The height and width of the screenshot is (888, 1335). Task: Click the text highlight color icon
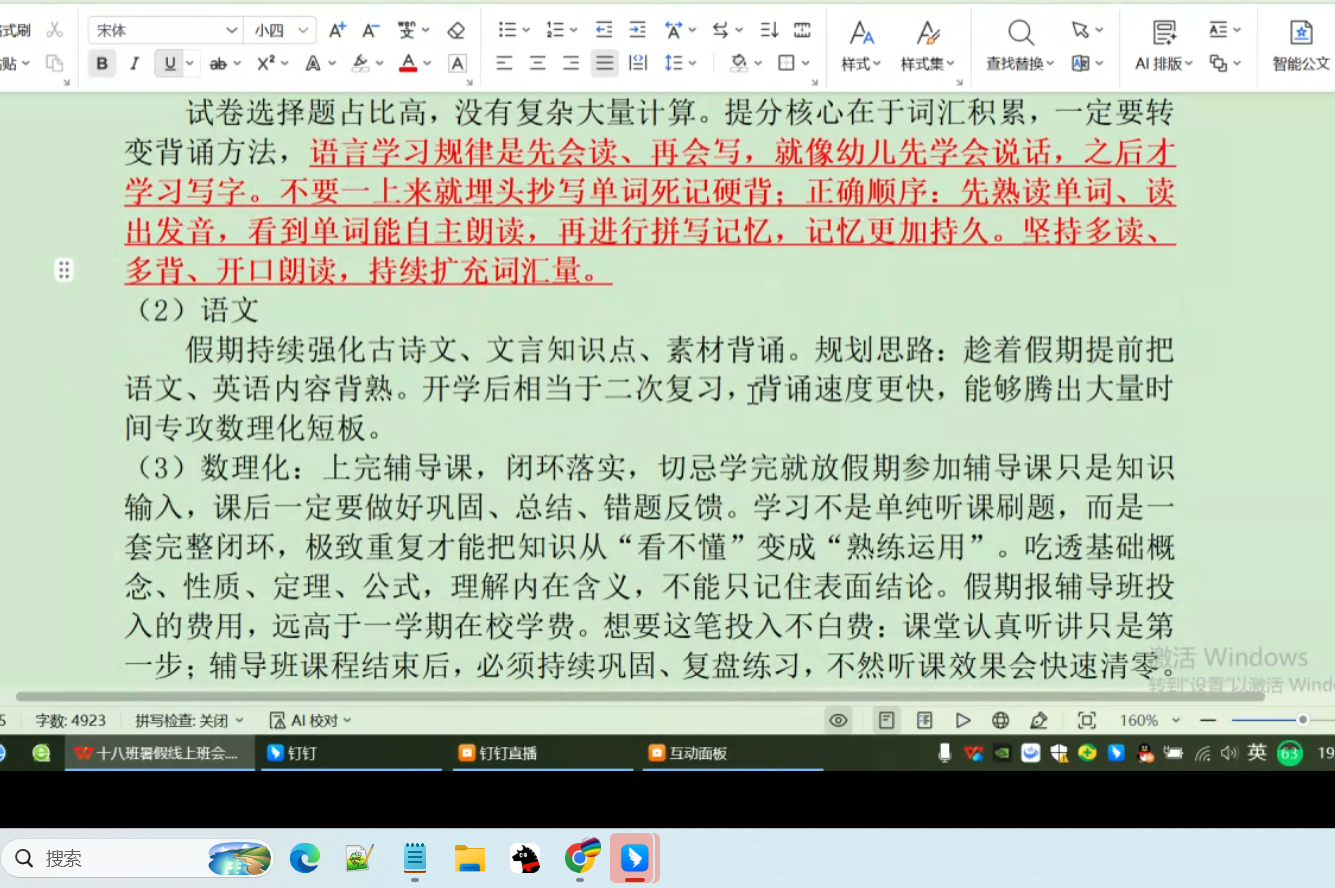pos(361,64)
